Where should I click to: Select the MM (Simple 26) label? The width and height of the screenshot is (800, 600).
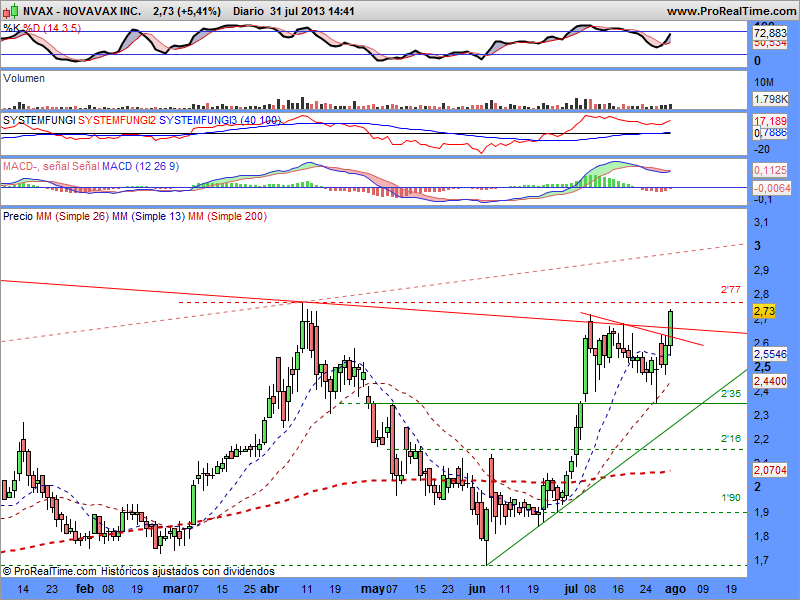coord(72,216)
